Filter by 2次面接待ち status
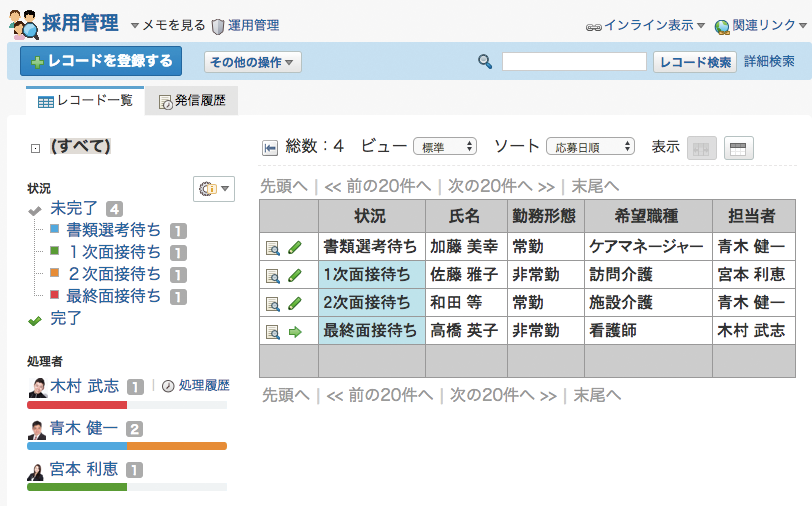 (113, 273)
